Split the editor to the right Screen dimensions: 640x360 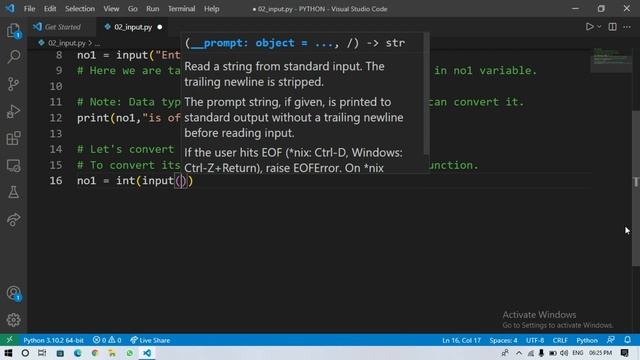click(x=612, y=27)
